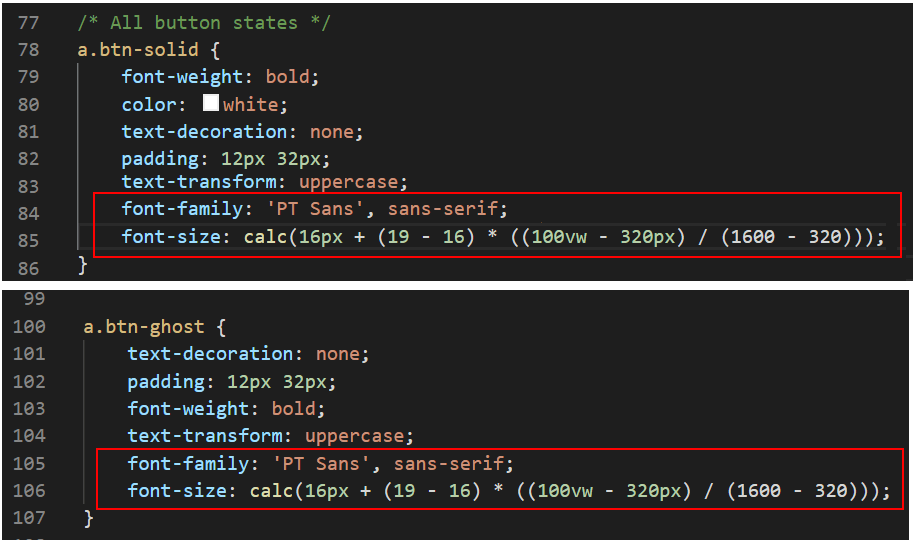Click the bold value on line 79
Image resolution: width=914 pixels, height=544 pixels.
(288, 76)
